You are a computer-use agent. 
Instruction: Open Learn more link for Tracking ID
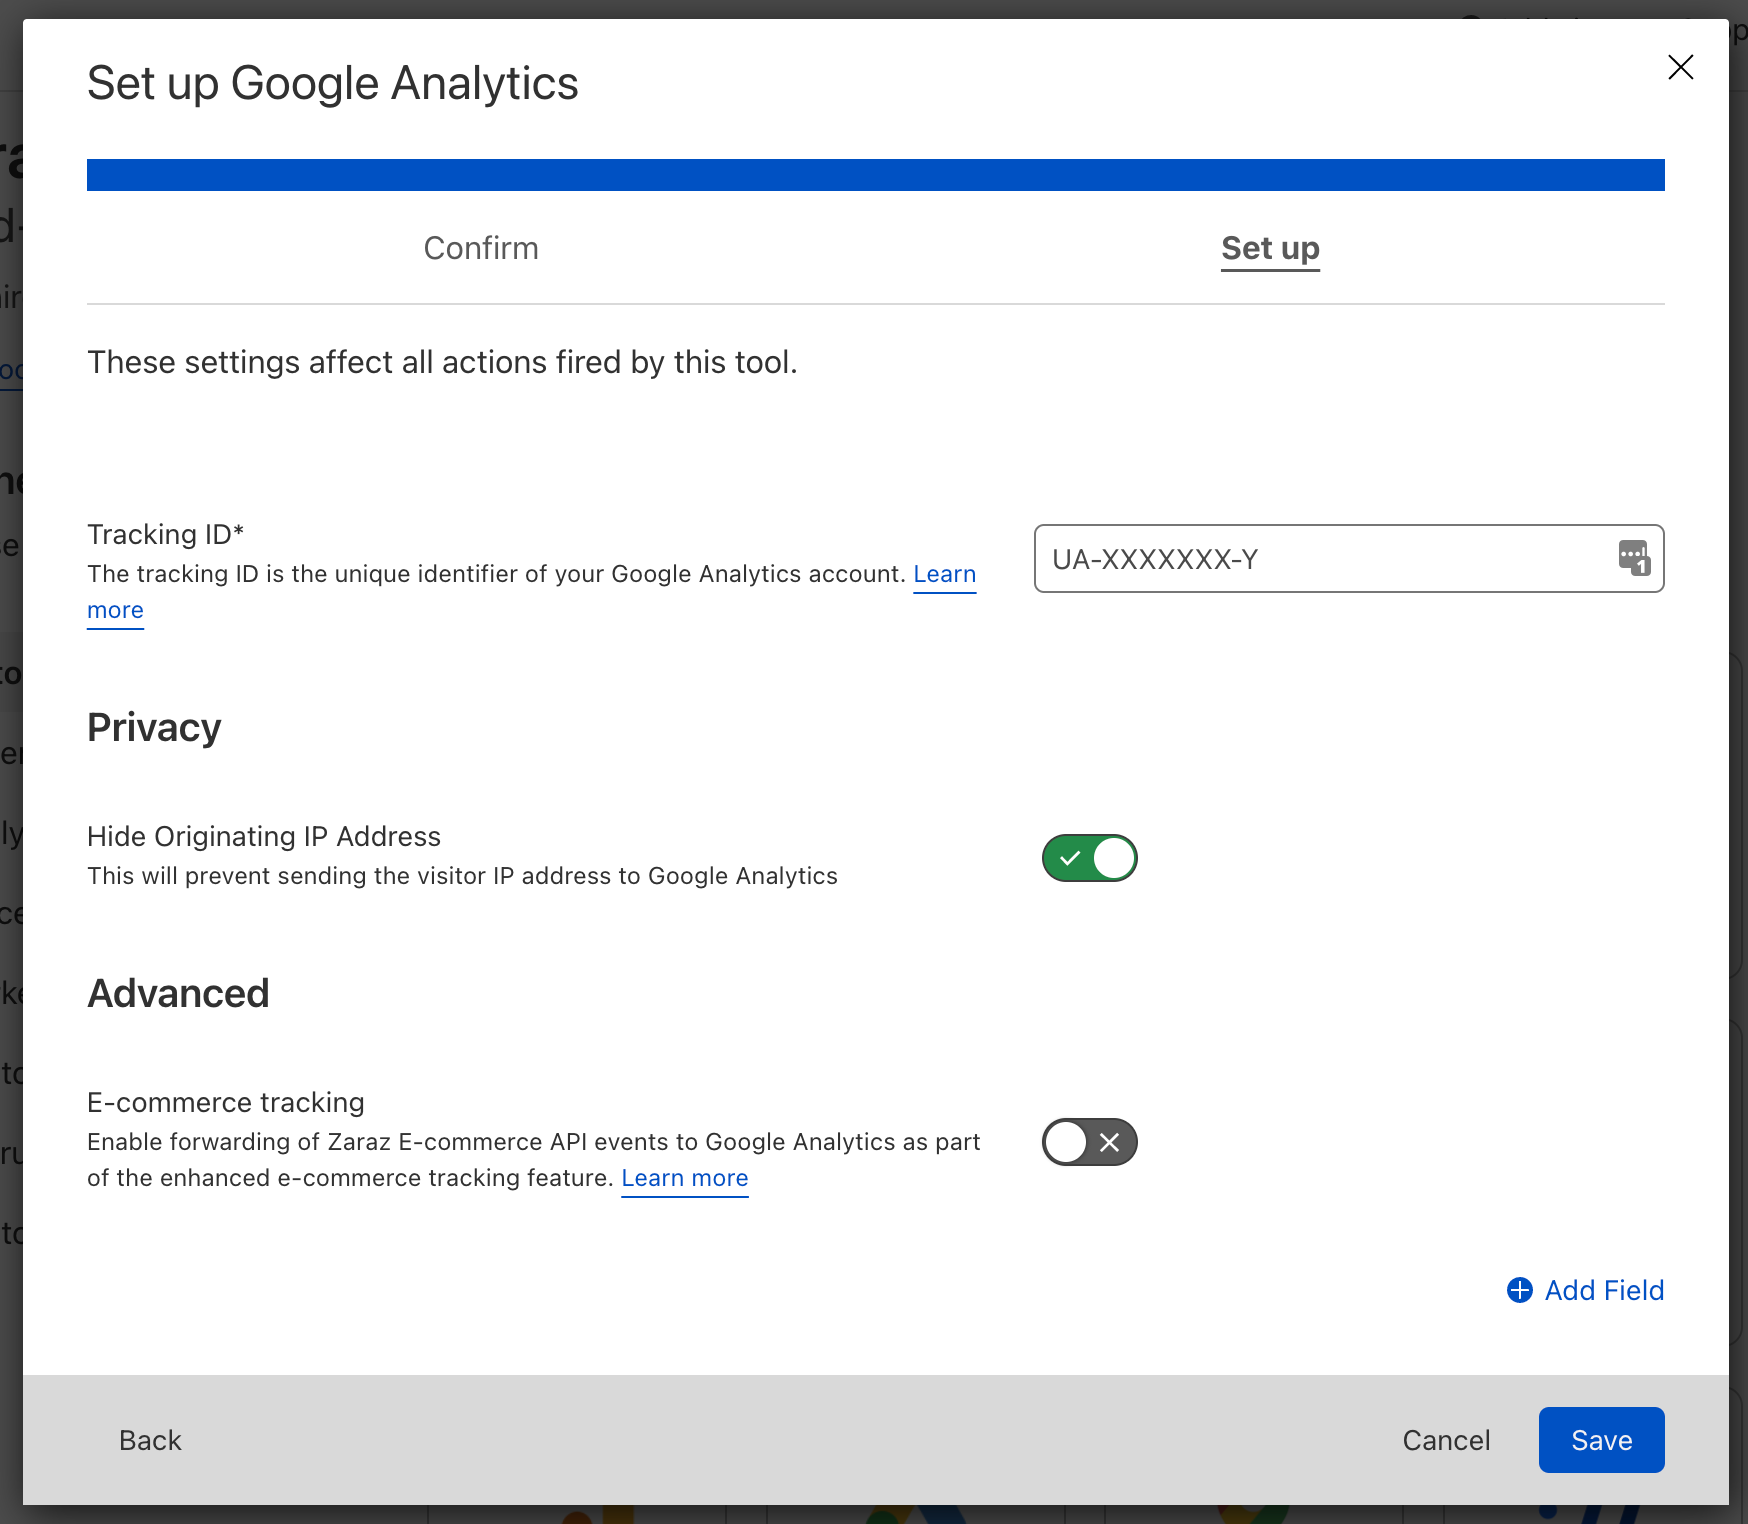(944, 574)
